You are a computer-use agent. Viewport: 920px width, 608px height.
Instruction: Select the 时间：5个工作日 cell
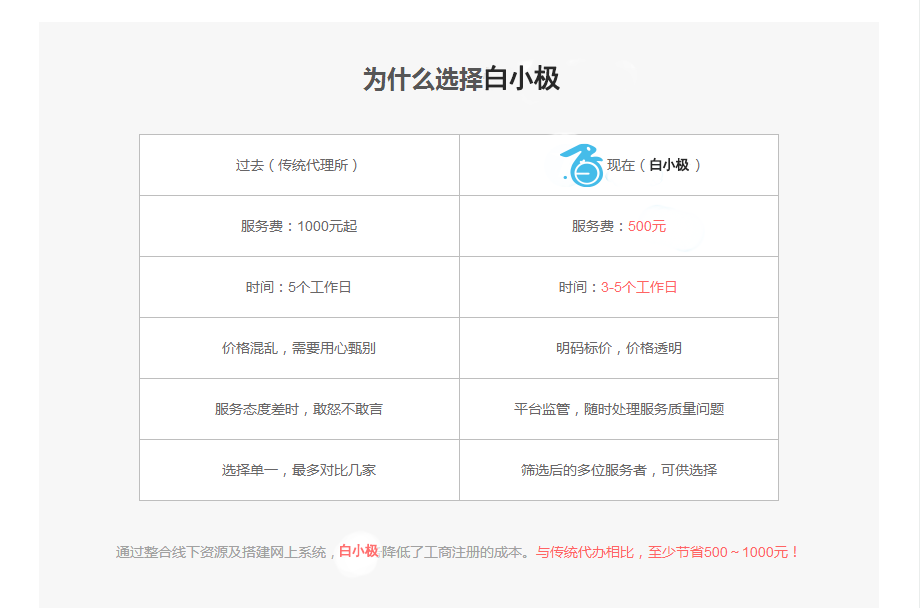298,287
